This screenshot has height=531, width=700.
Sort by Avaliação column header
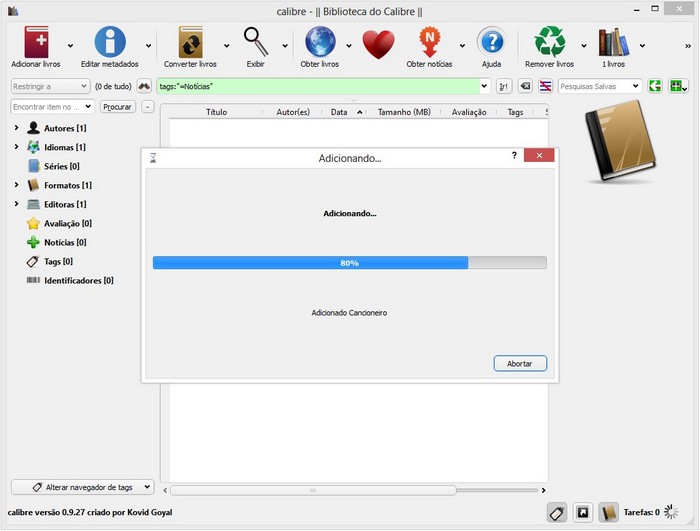tap(469, 112)
